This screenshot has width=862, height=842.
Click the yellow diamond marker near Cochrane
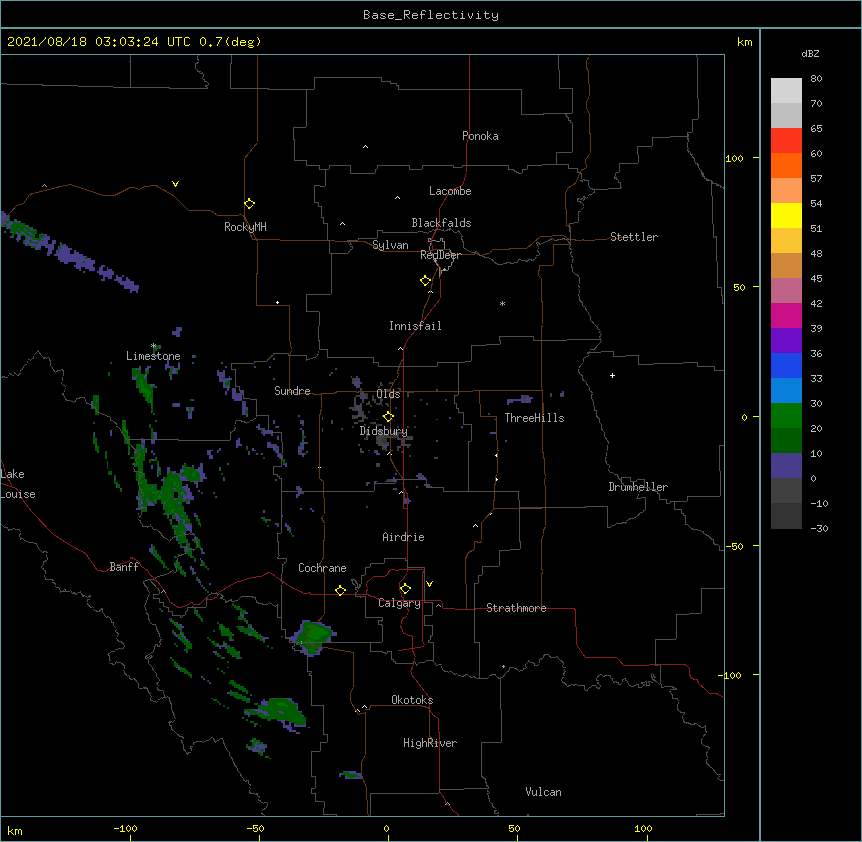click(x=340, y=590)
